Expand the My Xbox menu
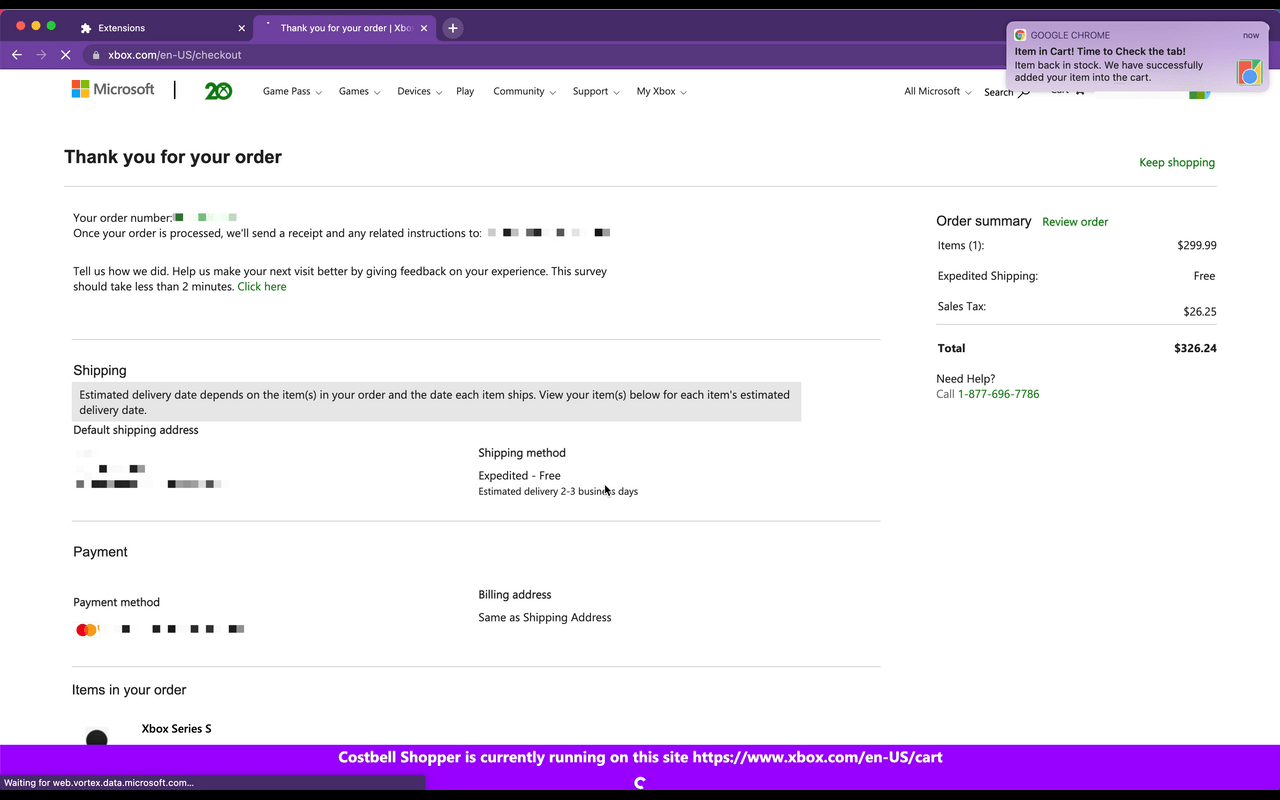 coord(662,91)
